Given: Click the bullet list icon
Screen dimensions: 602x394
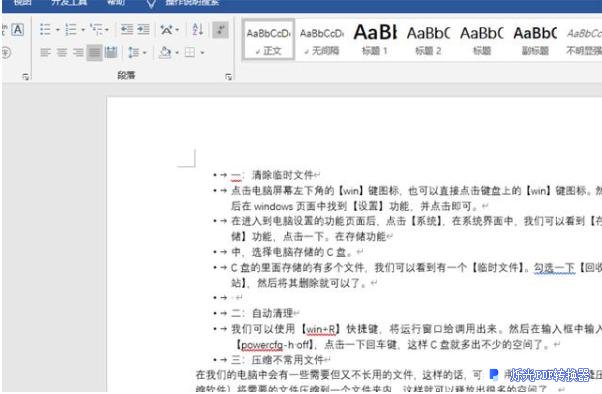Looking at the screenshot, I should pos(45,30).
